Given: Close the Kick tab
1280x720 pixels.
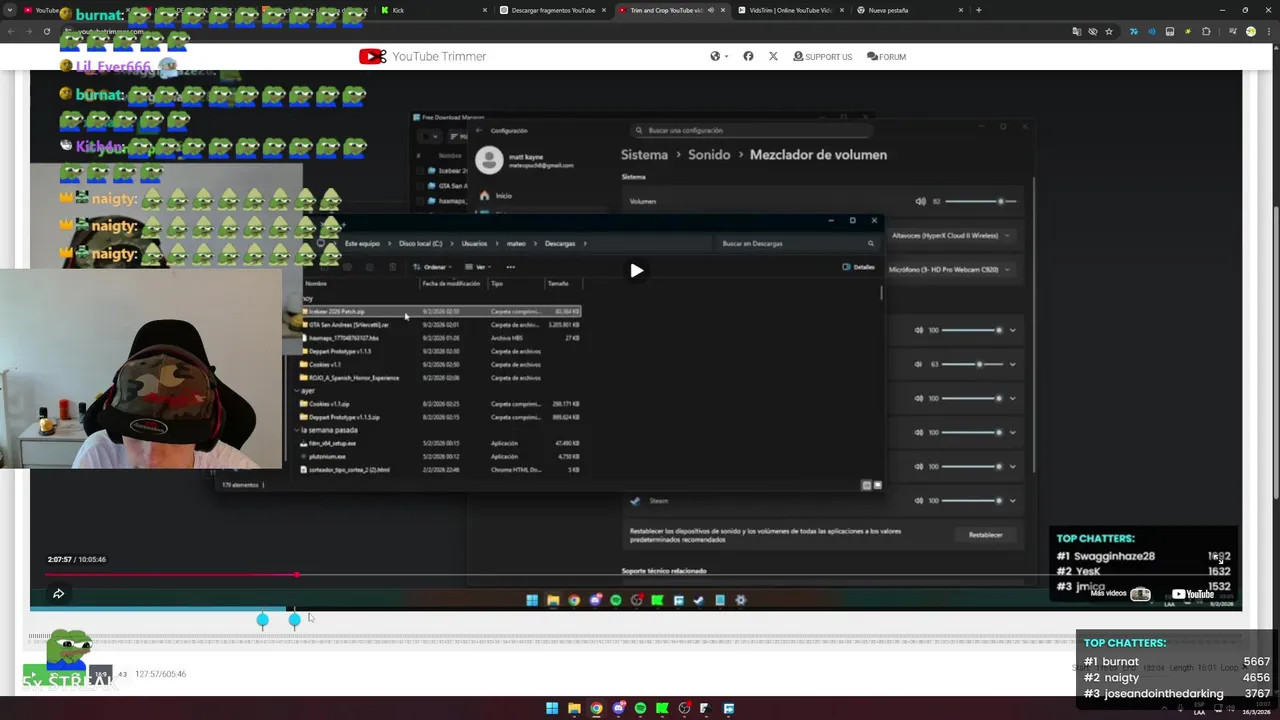Looking at the screenshot, I should [x=485, y=10].
